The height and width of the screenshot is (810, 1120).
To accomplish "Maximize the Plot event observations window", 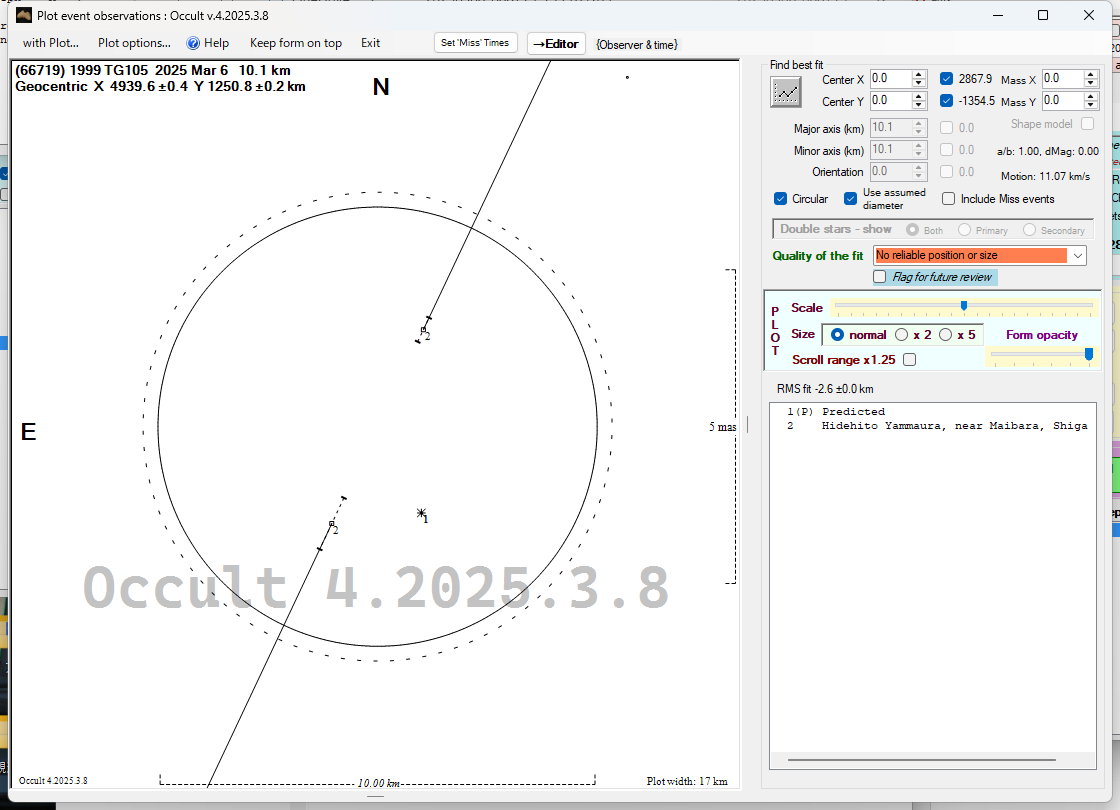I will [1043, 15].
